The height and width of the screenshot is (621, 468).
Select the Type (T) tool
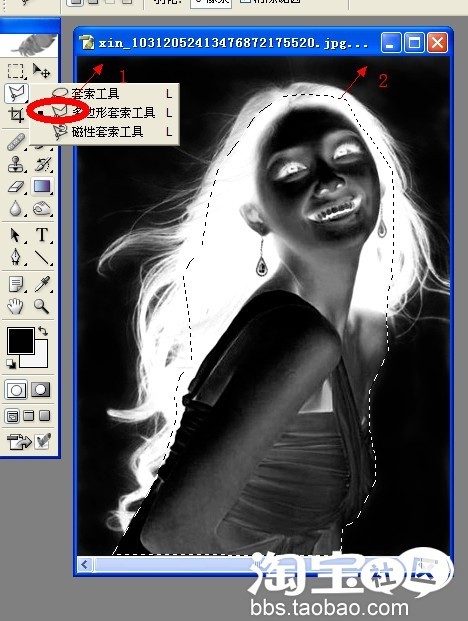[x=42, y=235]
